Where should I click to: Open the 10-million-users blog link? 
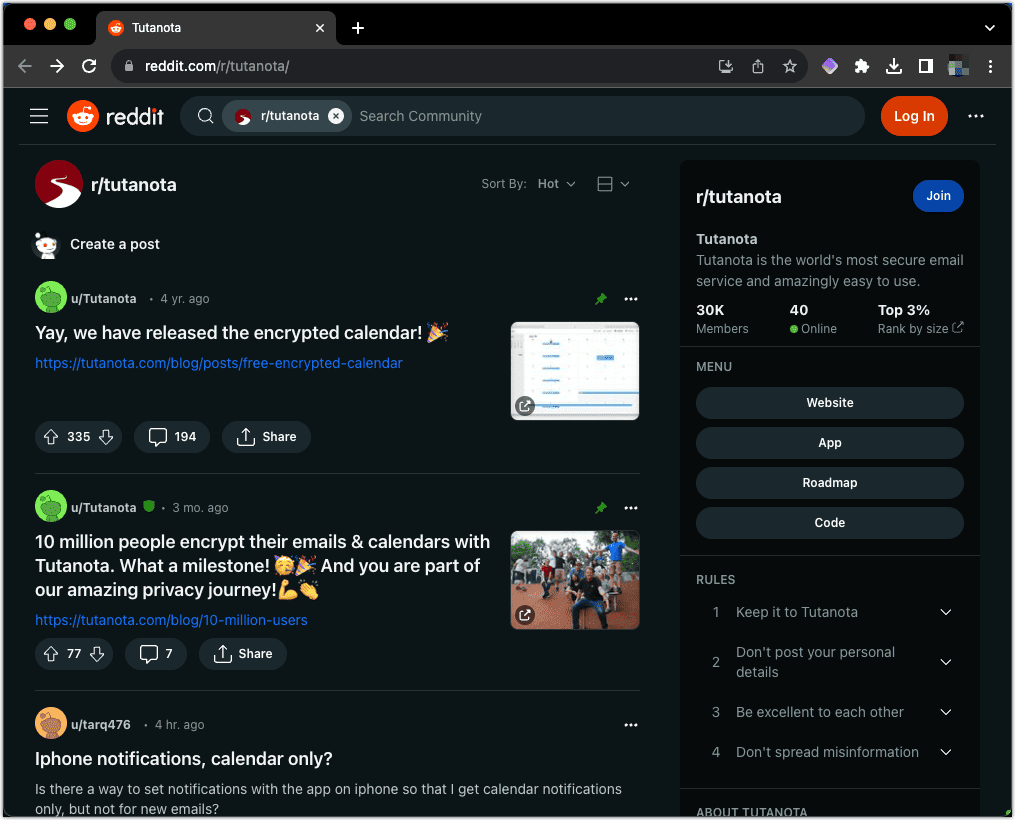coord(171,620)
